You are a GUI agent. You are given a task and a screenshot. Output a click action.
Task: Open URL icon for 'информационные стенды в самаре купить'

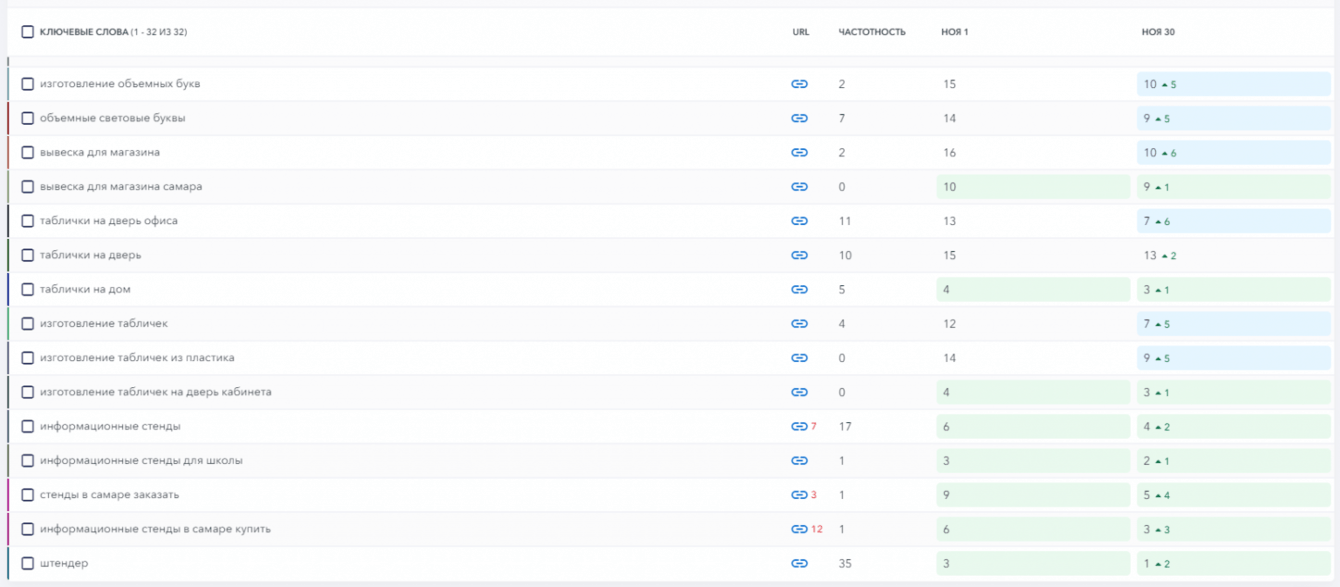(798, 529)
